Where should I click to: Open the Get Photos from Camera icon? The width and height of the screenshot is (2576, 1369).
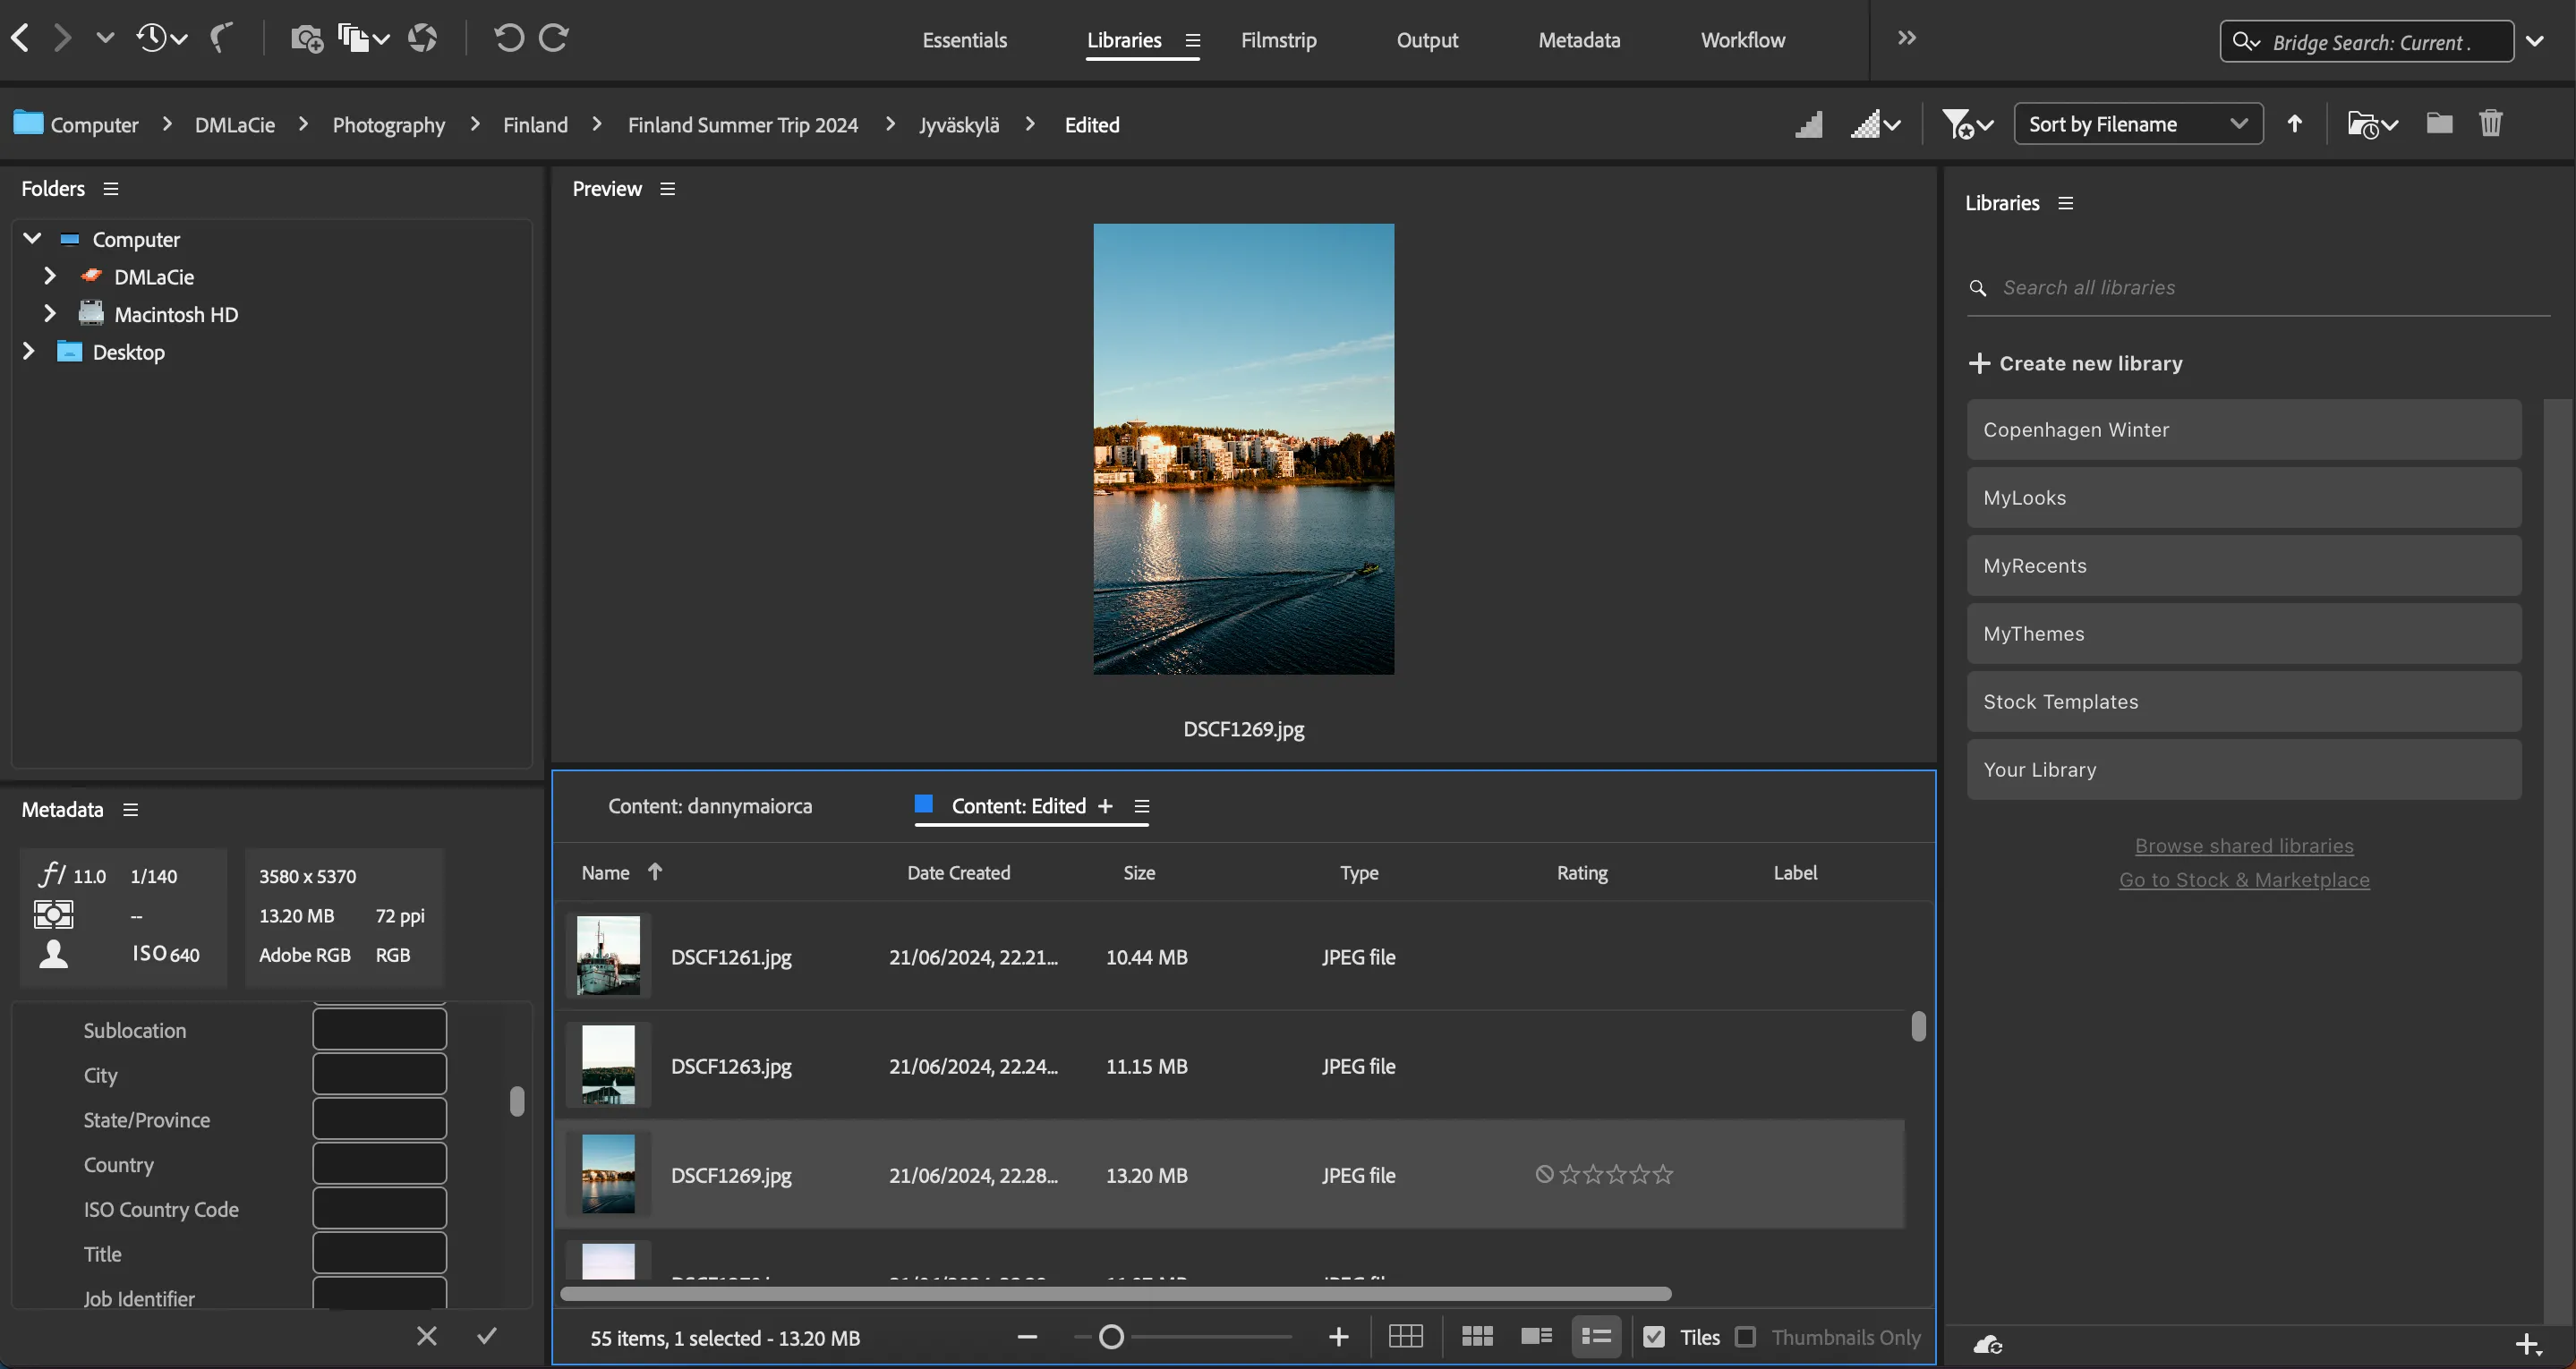point(304,38)
